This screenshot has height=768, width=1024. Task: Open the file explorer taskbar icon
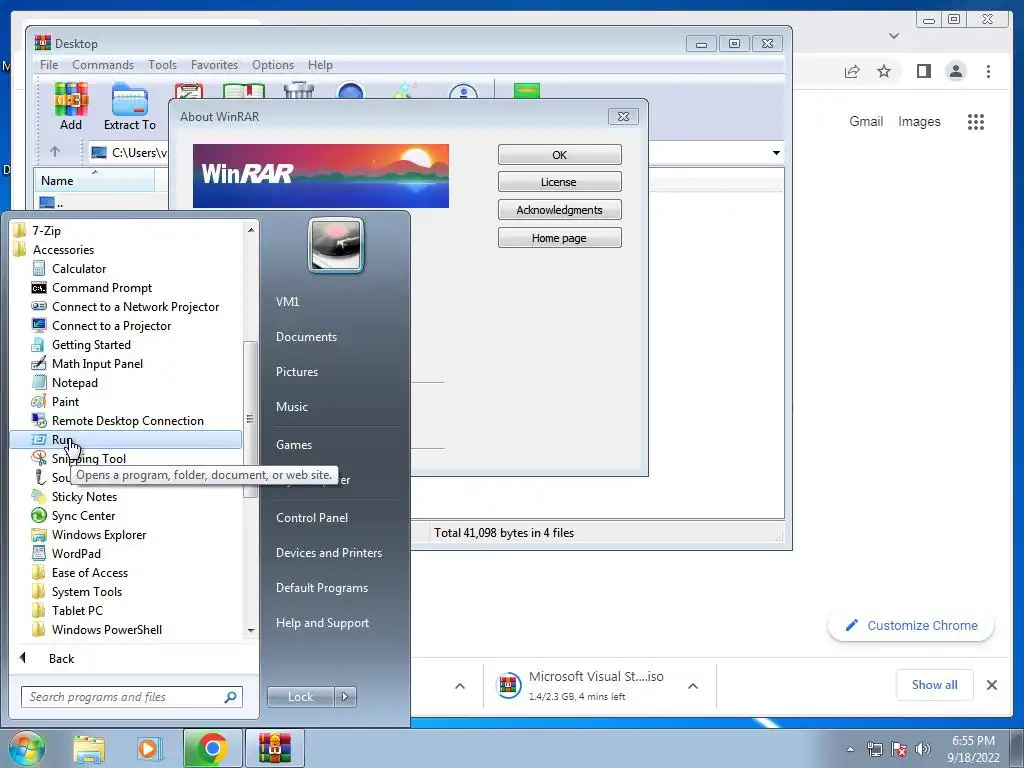[89, 748]
